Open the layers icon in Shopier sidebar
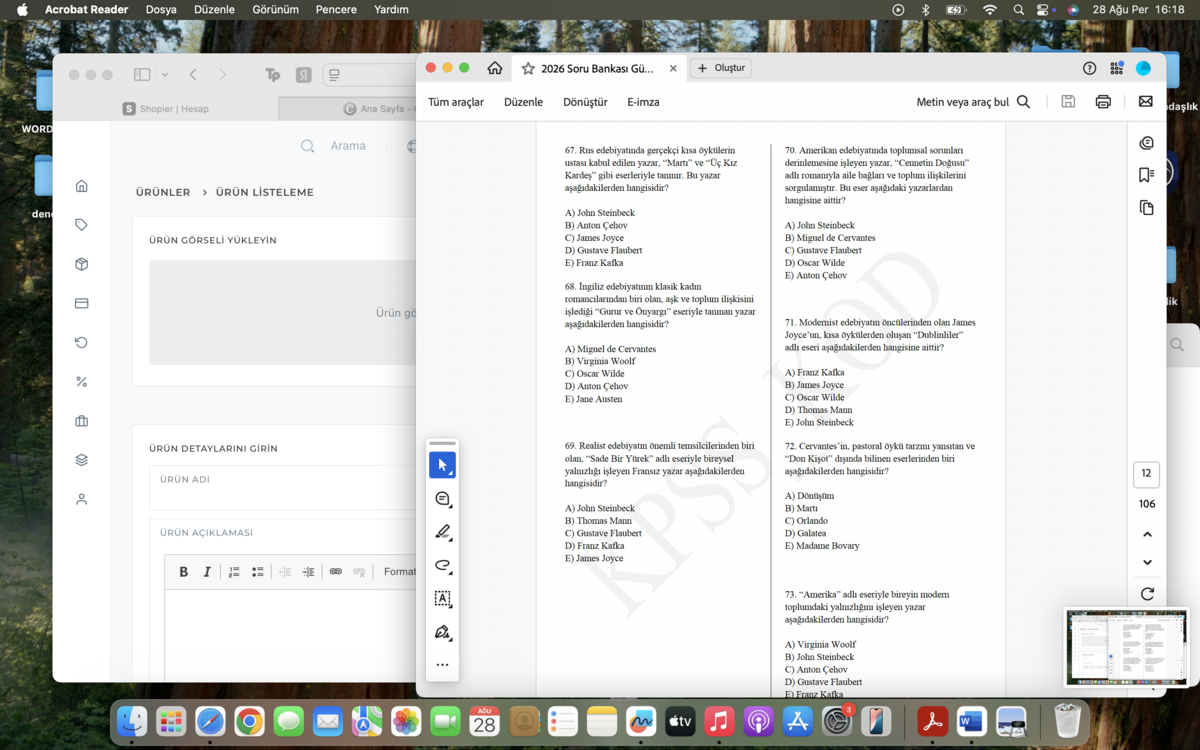The image size is (1200, 750). tap(82, 460)
